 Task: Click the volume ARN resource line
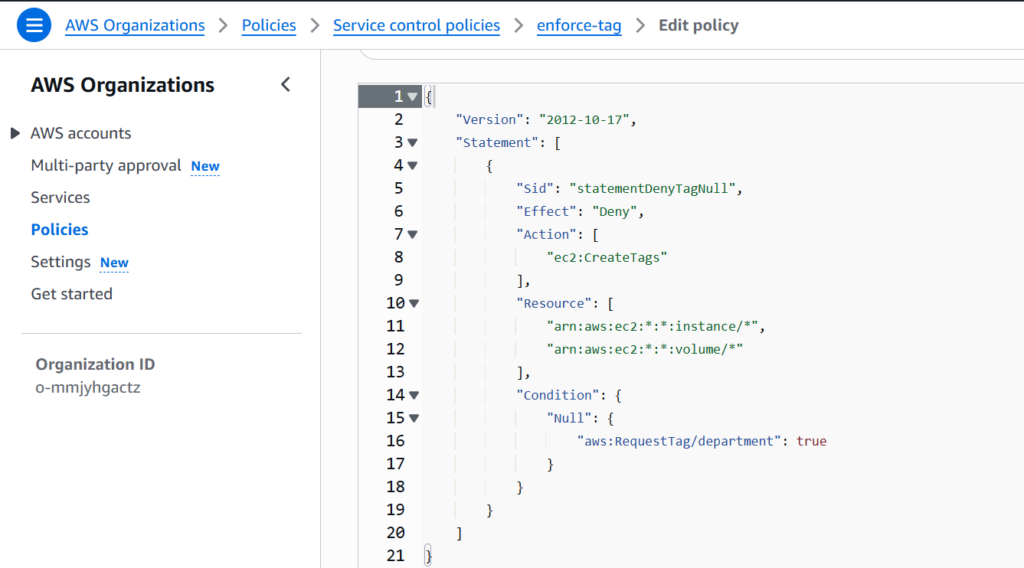[645, 349]
